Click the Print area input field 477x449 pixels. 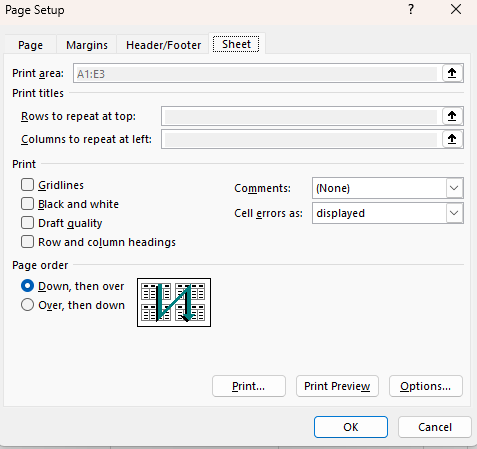pos(257,73)
